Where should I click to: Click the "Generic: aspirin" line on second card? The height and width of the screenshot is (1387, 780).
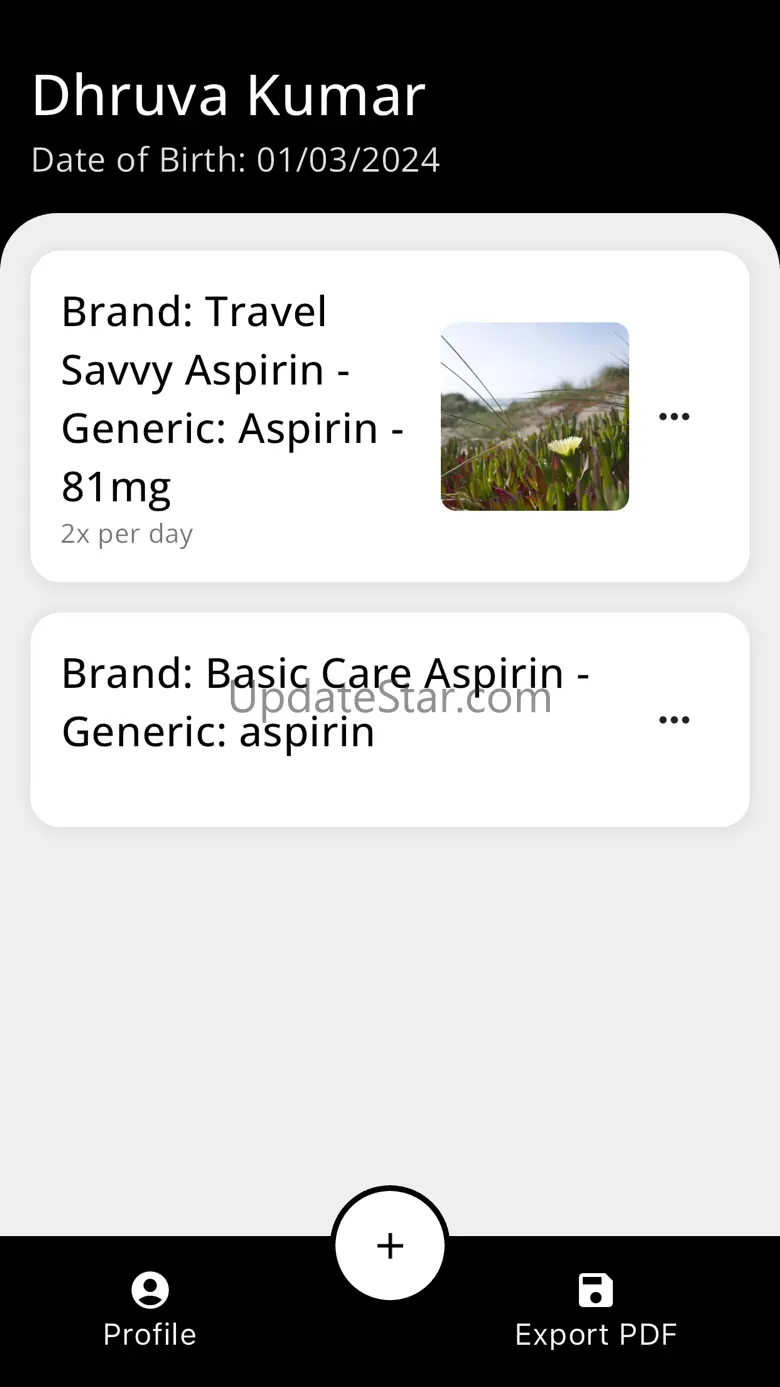[x=218, y=732]
